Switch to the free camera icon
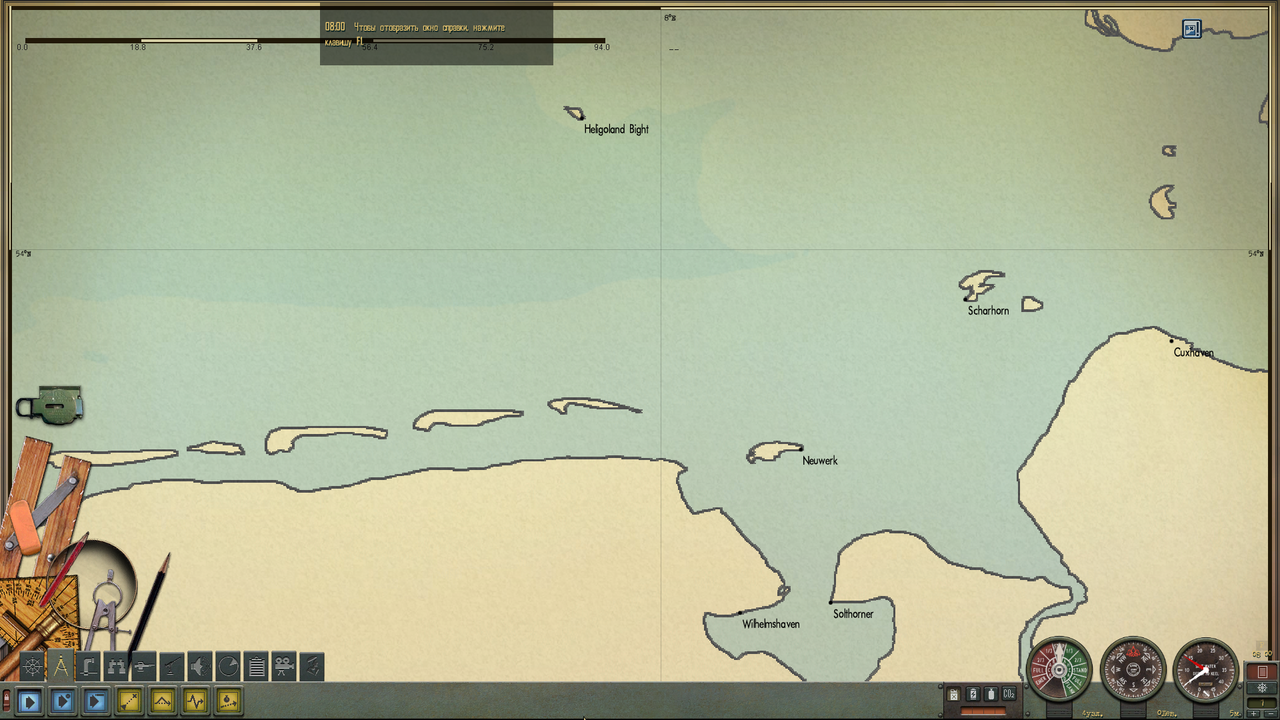Screen dimensions: 1280x720 (x=285, y=666)
